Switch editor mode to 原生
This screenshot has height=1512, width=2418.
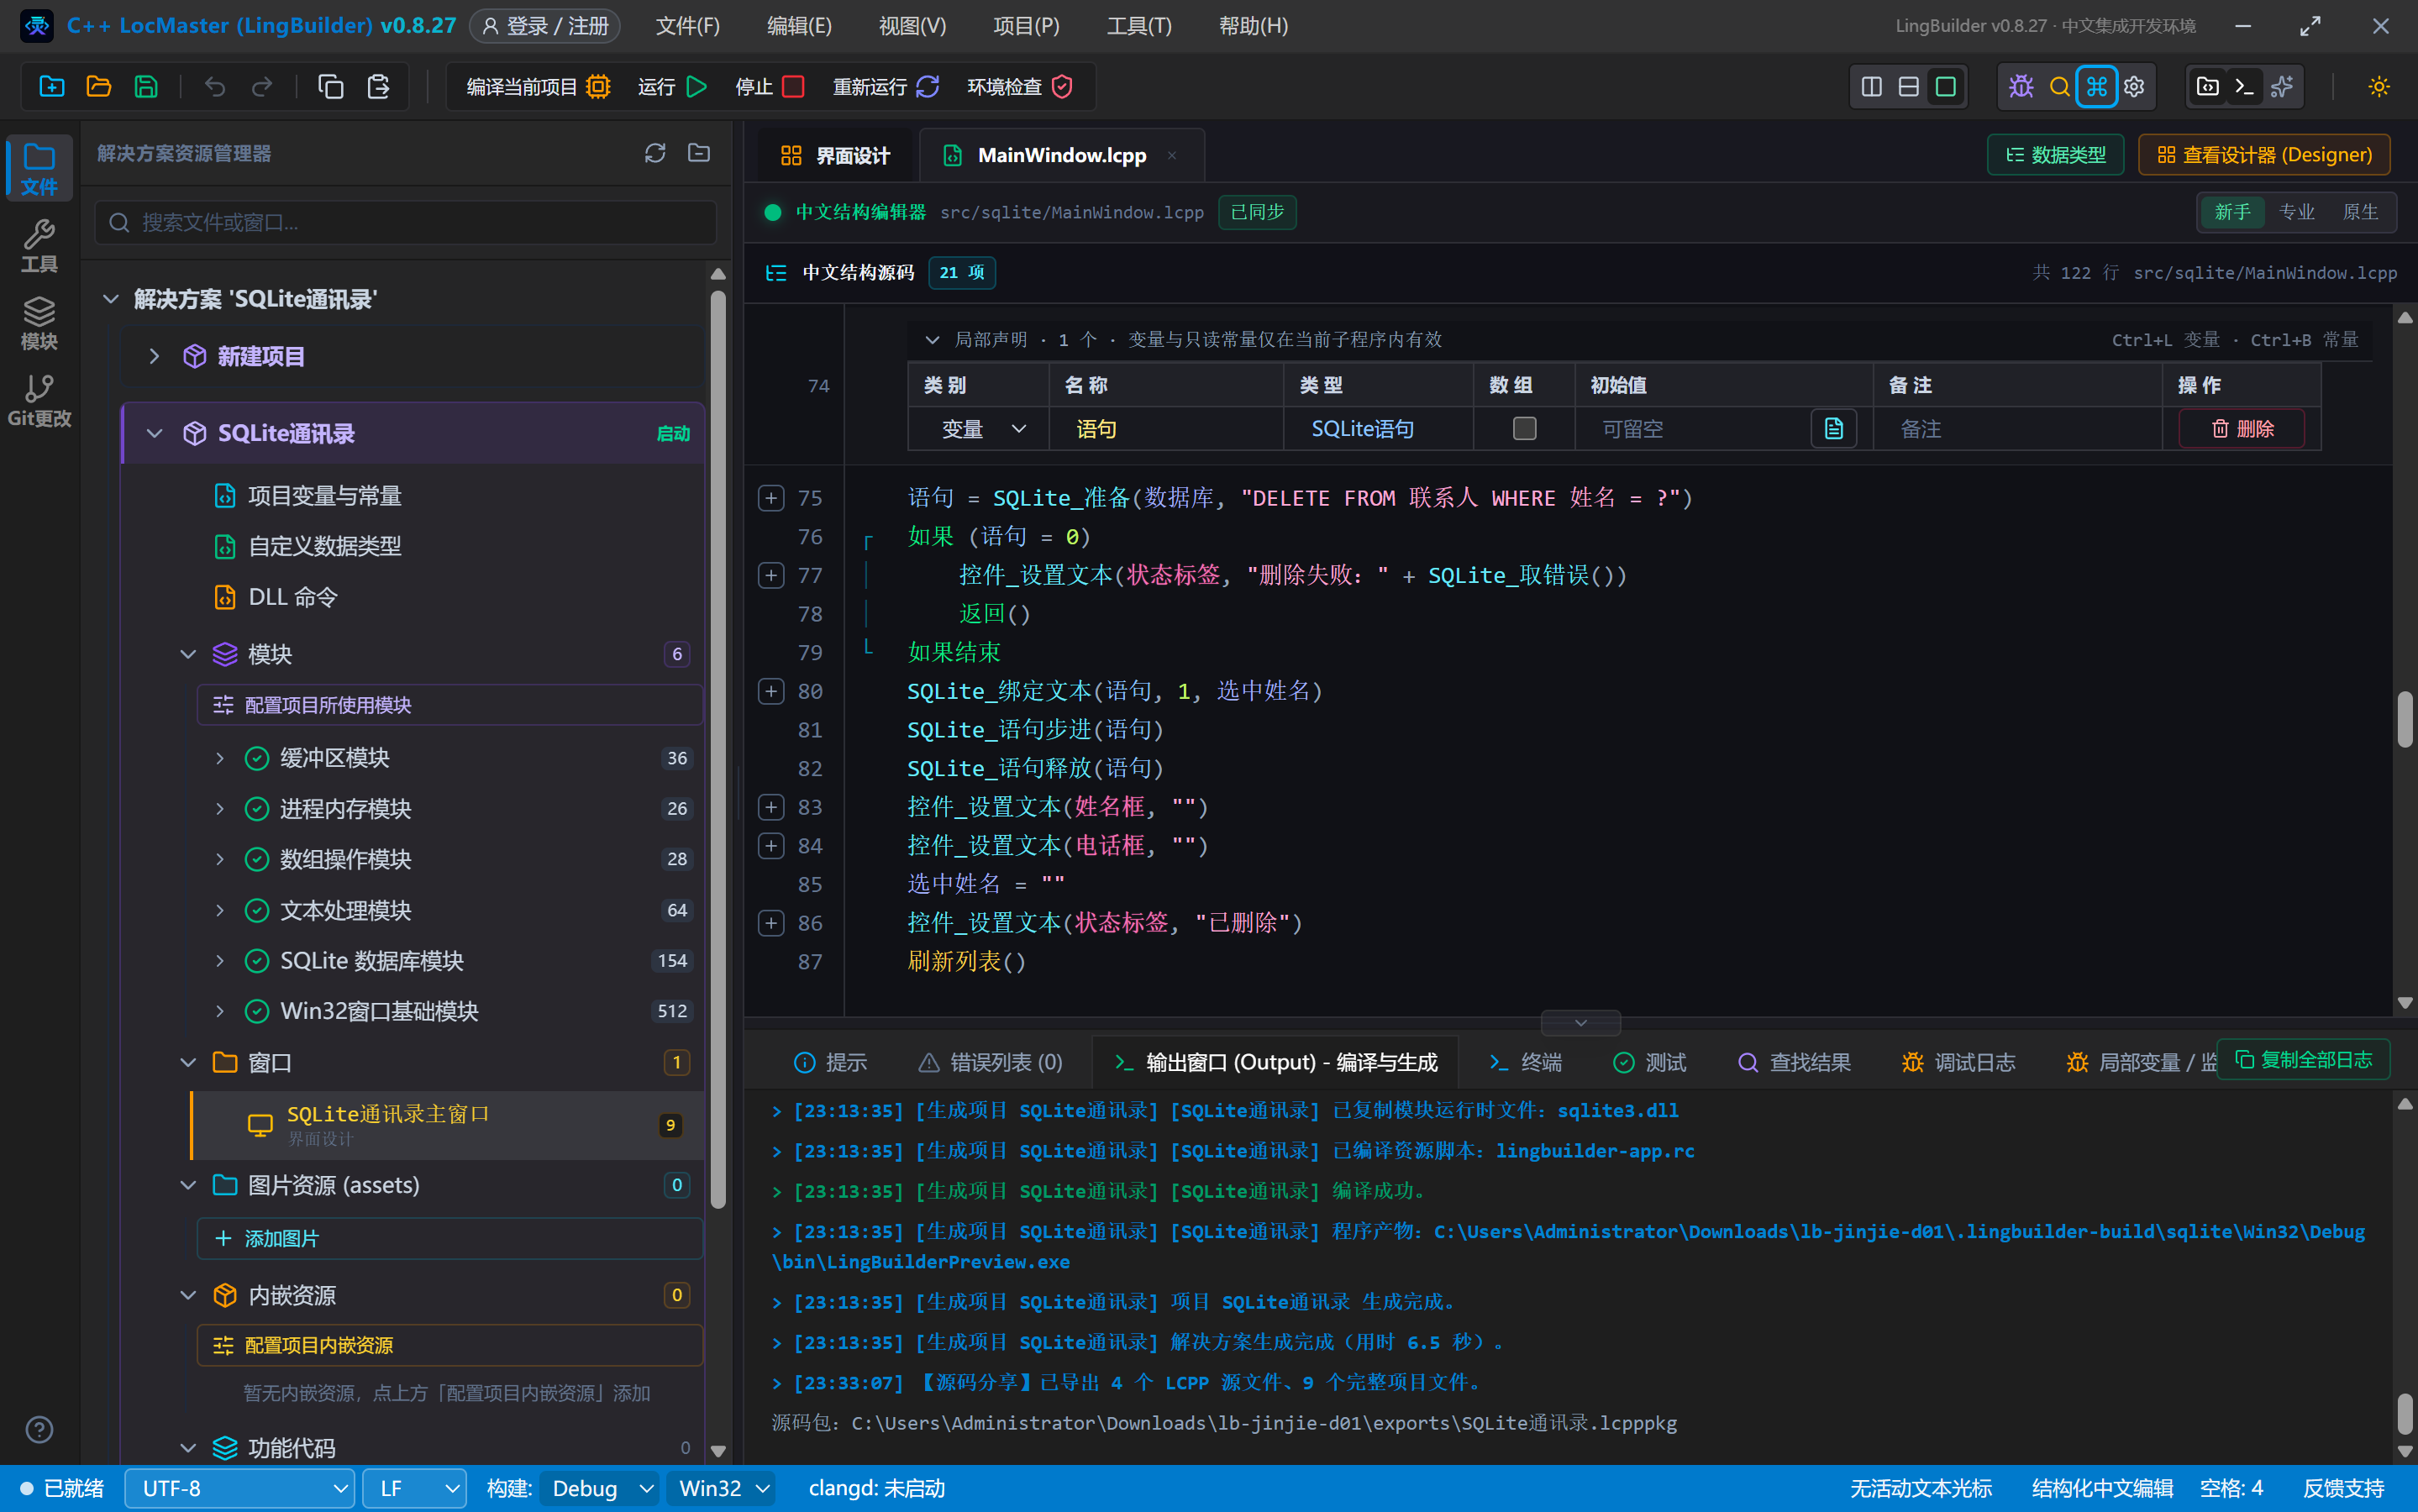[2360, 212]
